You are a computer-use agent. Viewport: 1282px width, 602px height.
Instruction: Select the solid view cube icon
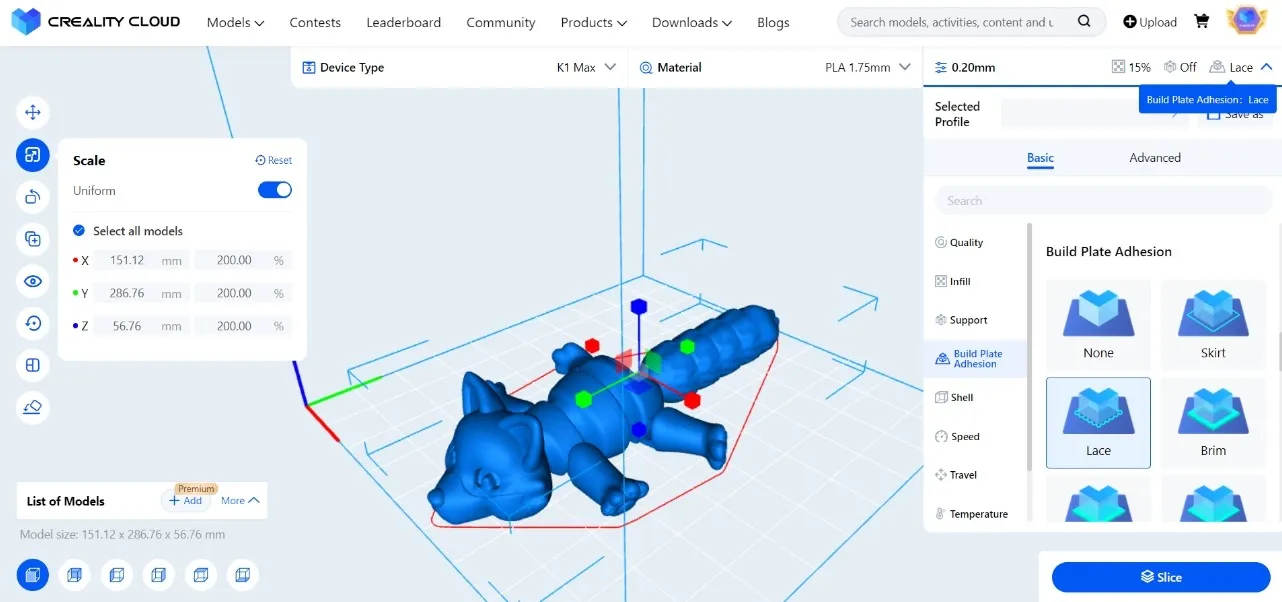(x=32, y=575)
